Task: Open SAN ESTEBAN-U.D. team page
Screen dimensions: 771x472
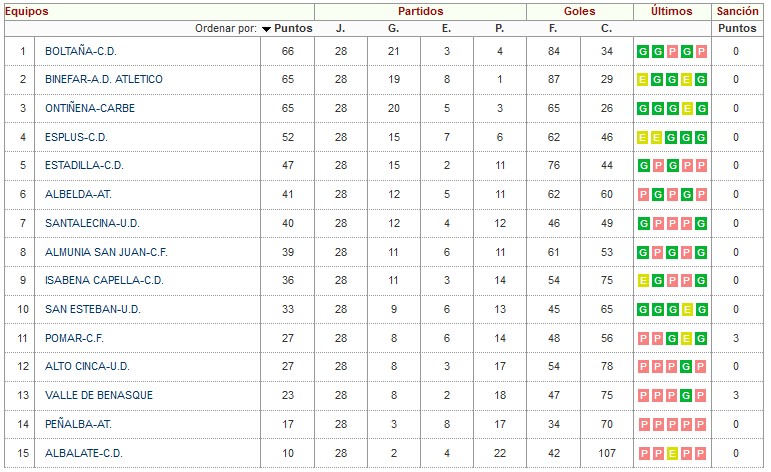Action: [x=93, y=309]
